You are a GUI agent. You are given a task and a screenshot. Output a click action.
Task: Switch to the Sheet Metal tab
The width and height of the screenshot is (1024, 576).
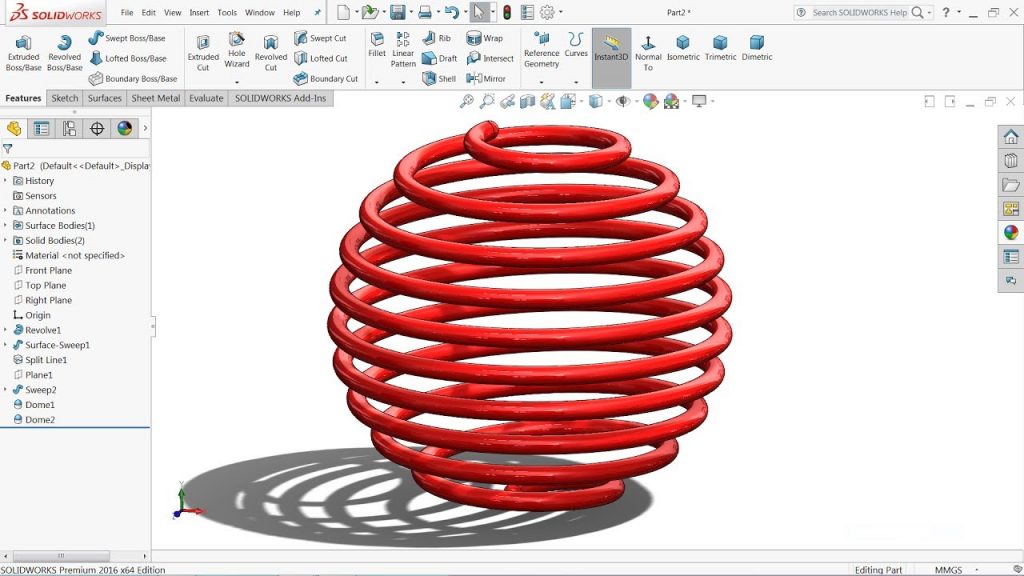click(156, 98)
